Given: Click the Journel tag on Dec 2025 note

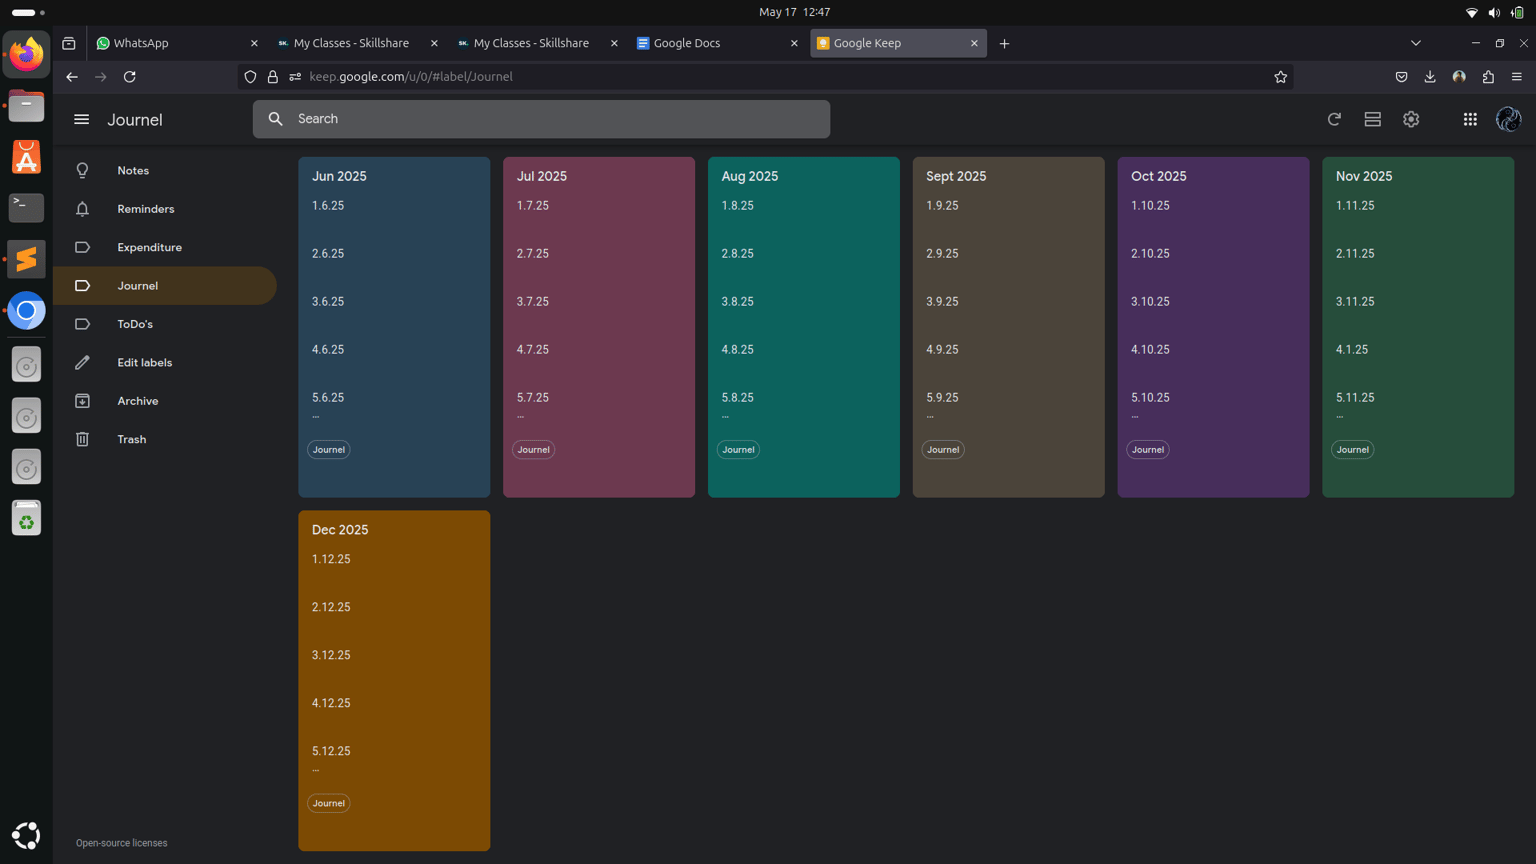Looking at the screenshot, I should tap(329, 804).
